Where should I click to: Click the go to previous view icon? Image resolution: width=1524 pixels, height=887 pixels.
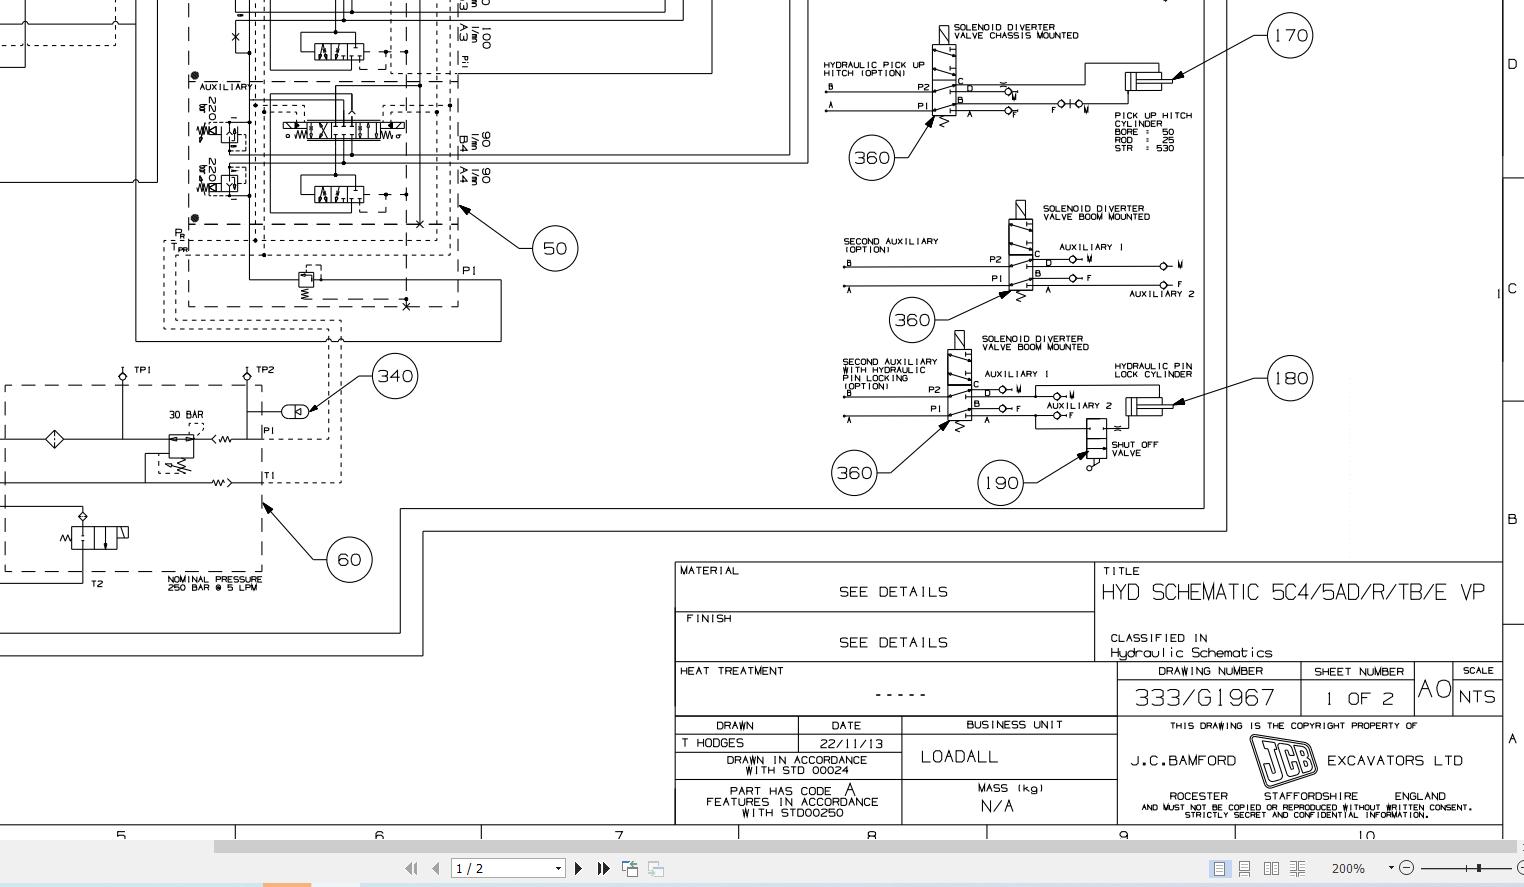[630, 868]
